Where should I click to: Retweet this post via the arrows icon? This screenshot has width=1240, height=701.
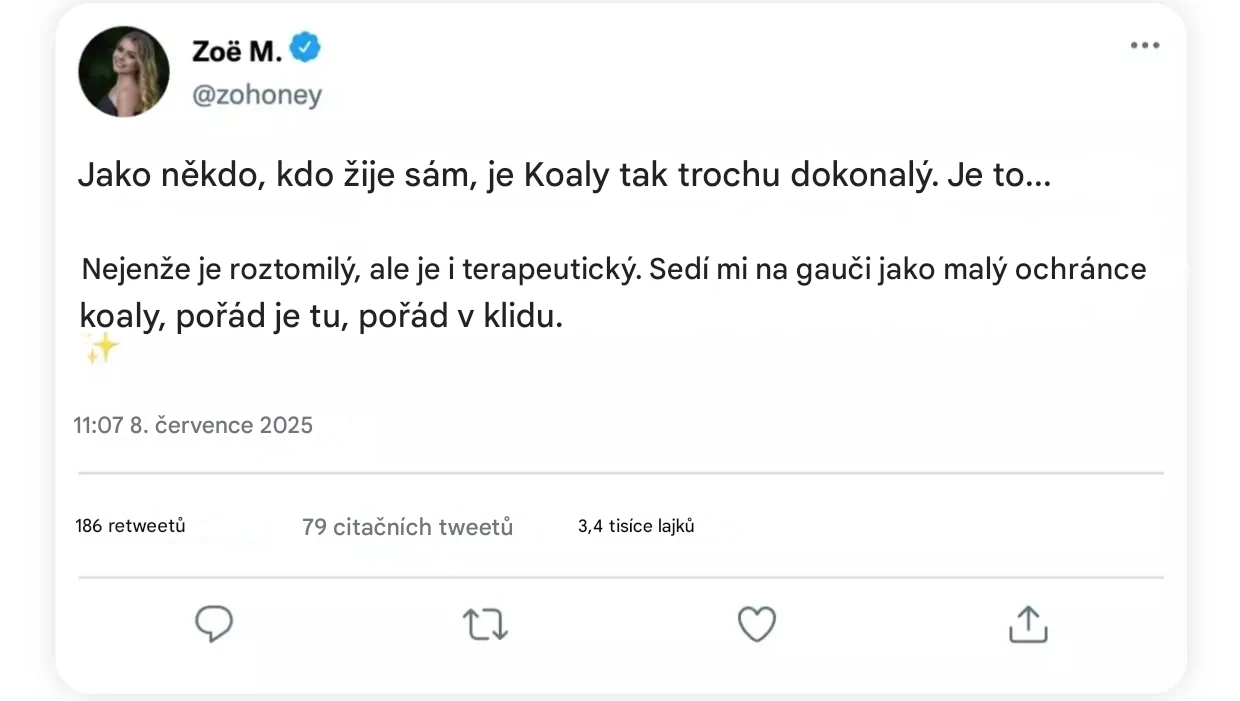pyautogui.click(x=485, y=625)
